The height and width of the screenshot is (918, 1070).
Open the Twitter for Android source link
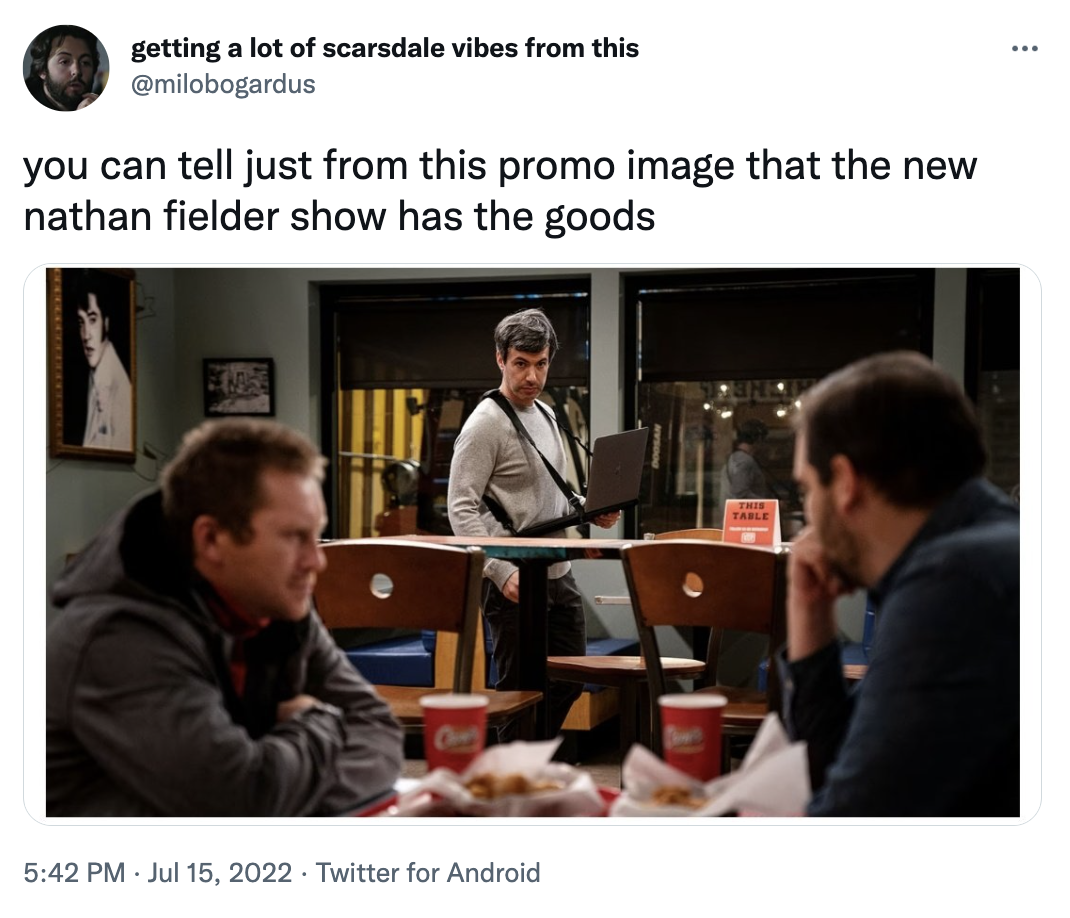(x=427, y=872)
